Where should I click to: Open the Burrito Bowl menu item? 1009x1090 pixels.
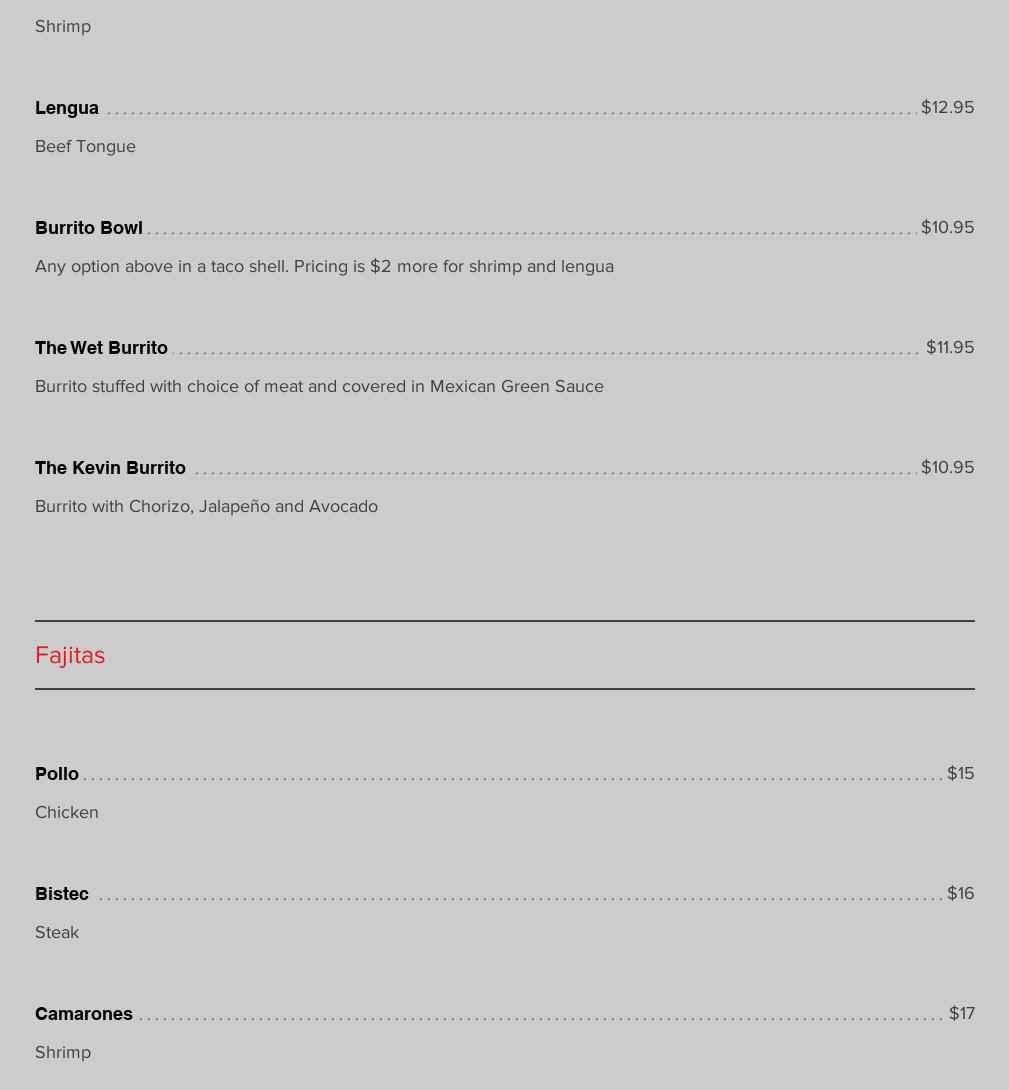(89, 228)
